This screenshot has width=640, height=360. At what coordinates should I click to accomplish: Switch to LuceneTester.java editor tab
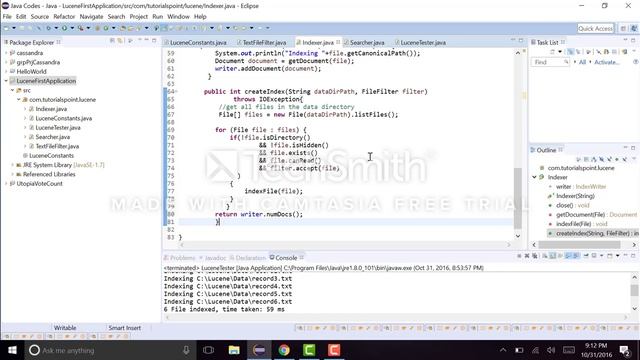tap(423, 42)
